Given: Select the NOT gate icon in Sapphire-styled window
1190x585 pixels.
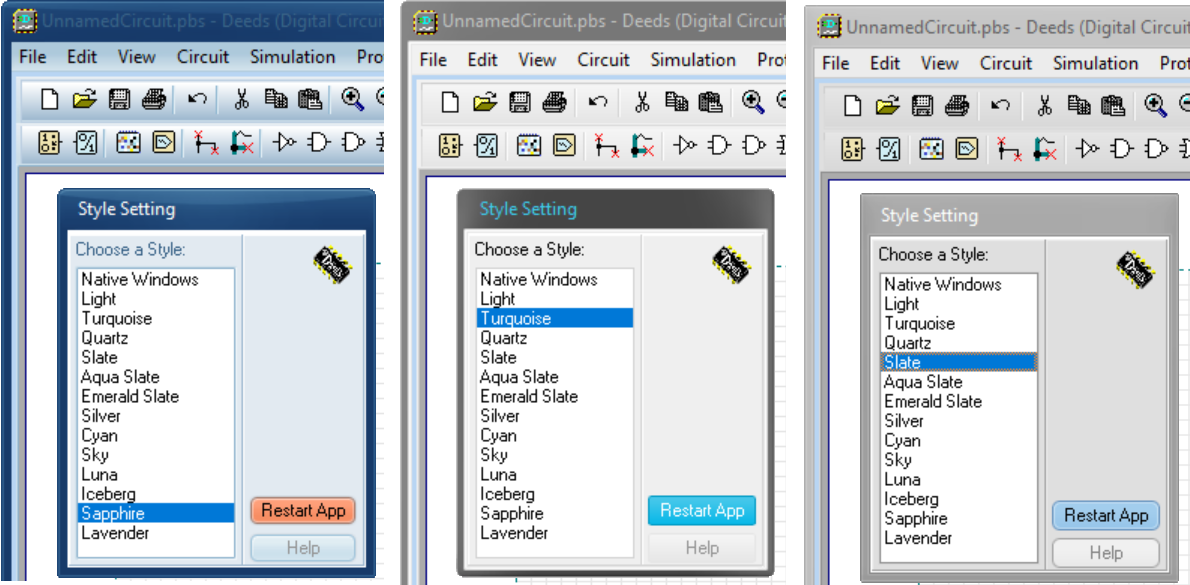Looking at the screenshot, I should pos(285,142).
